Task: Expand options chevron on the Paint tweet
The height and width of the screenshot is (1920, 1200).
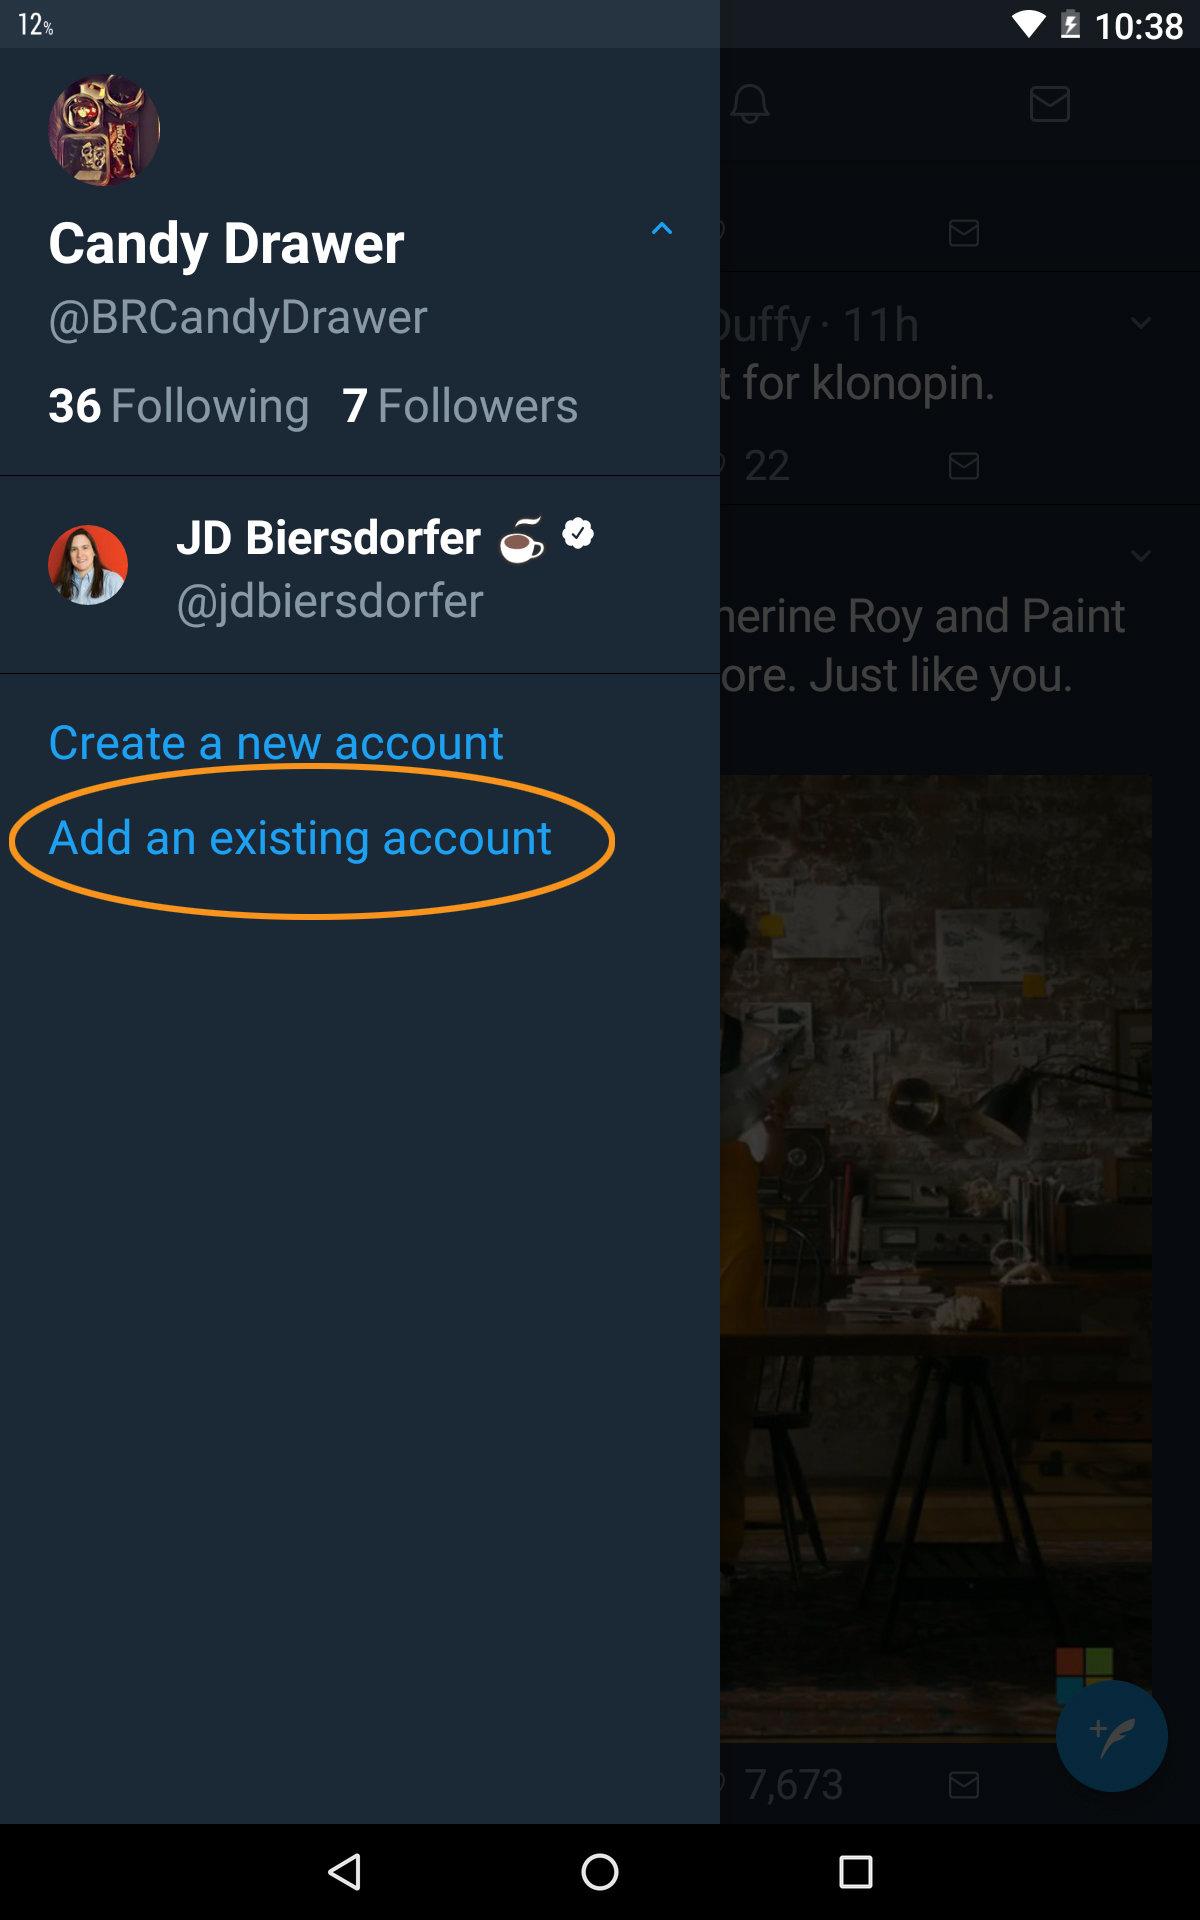Action: click(x=1140, y=556)
